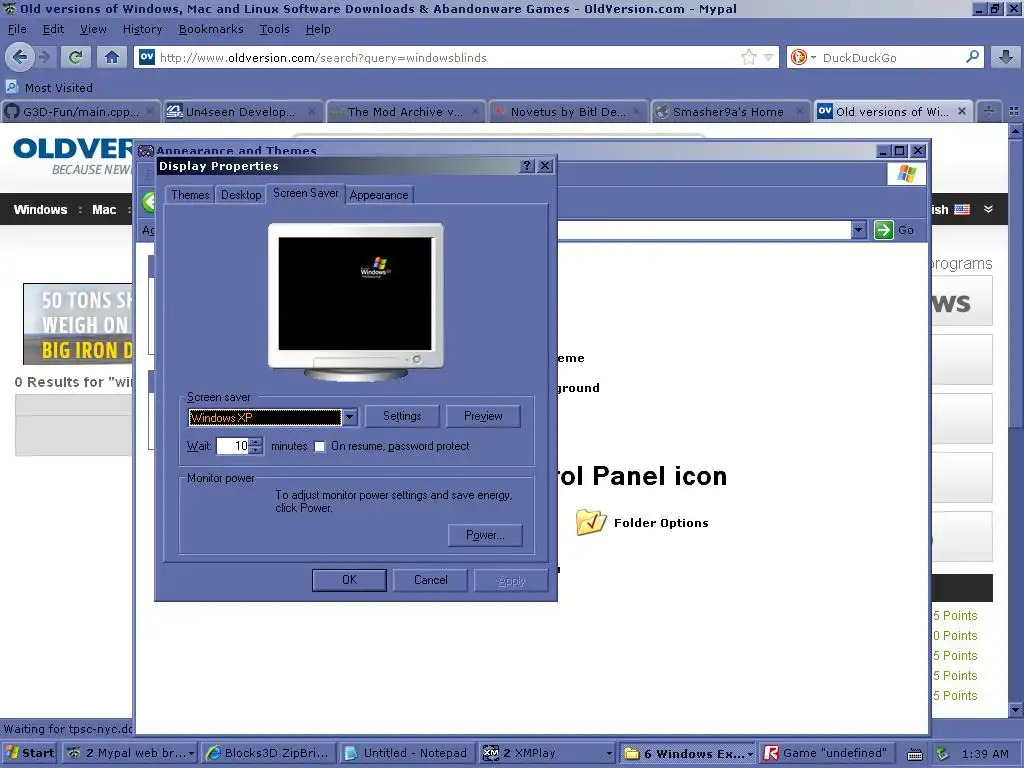Select the Screen Saver tab
The width and height of the screenshot is (1024, 768).
pyautogui.click(x=305, y=193)
